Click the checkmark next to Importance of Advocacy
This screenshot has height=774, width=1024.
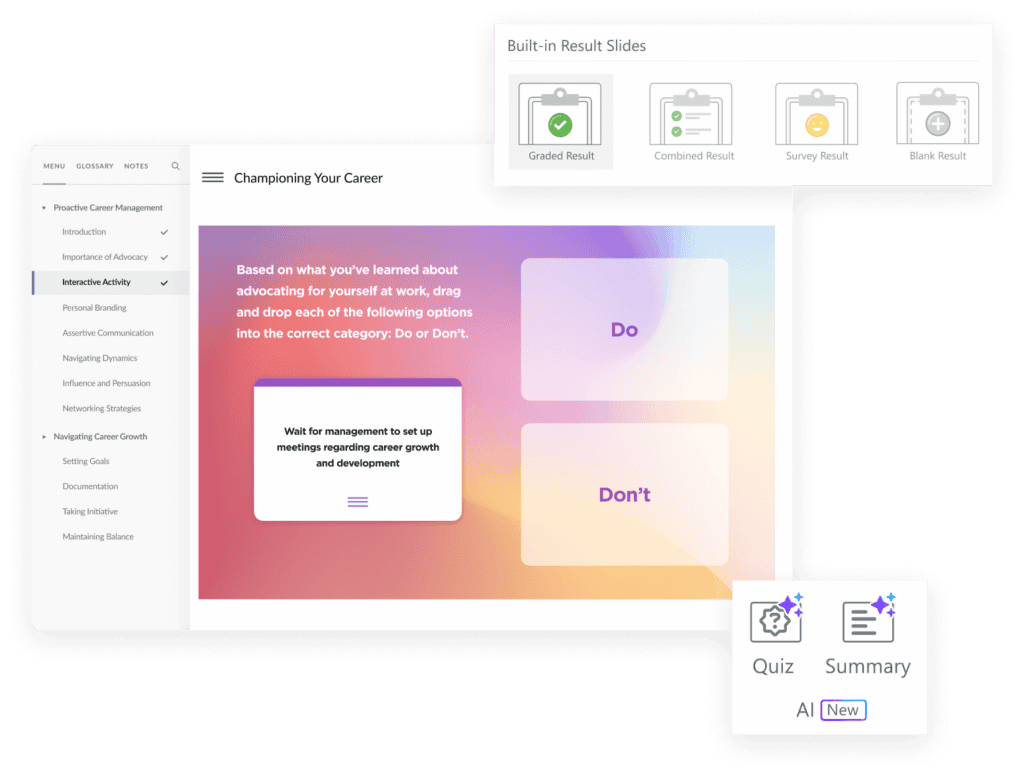click(x=165, y=257)
